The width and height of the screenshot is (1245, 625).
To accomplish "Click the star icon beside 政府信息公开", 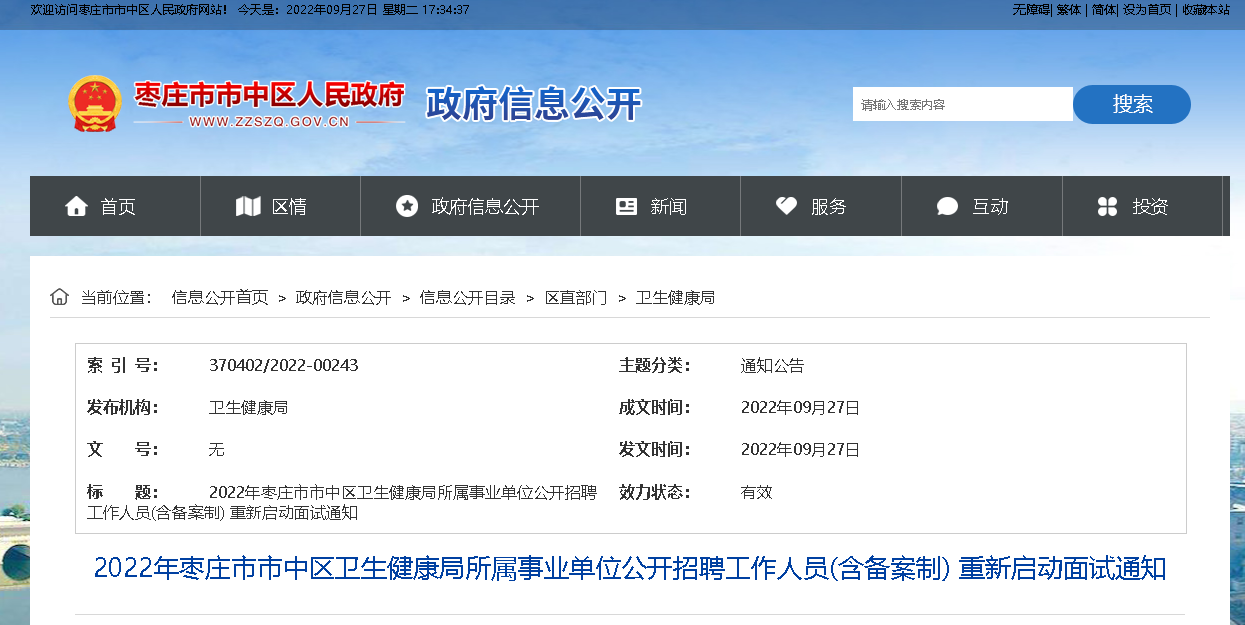I will (407, 206).
